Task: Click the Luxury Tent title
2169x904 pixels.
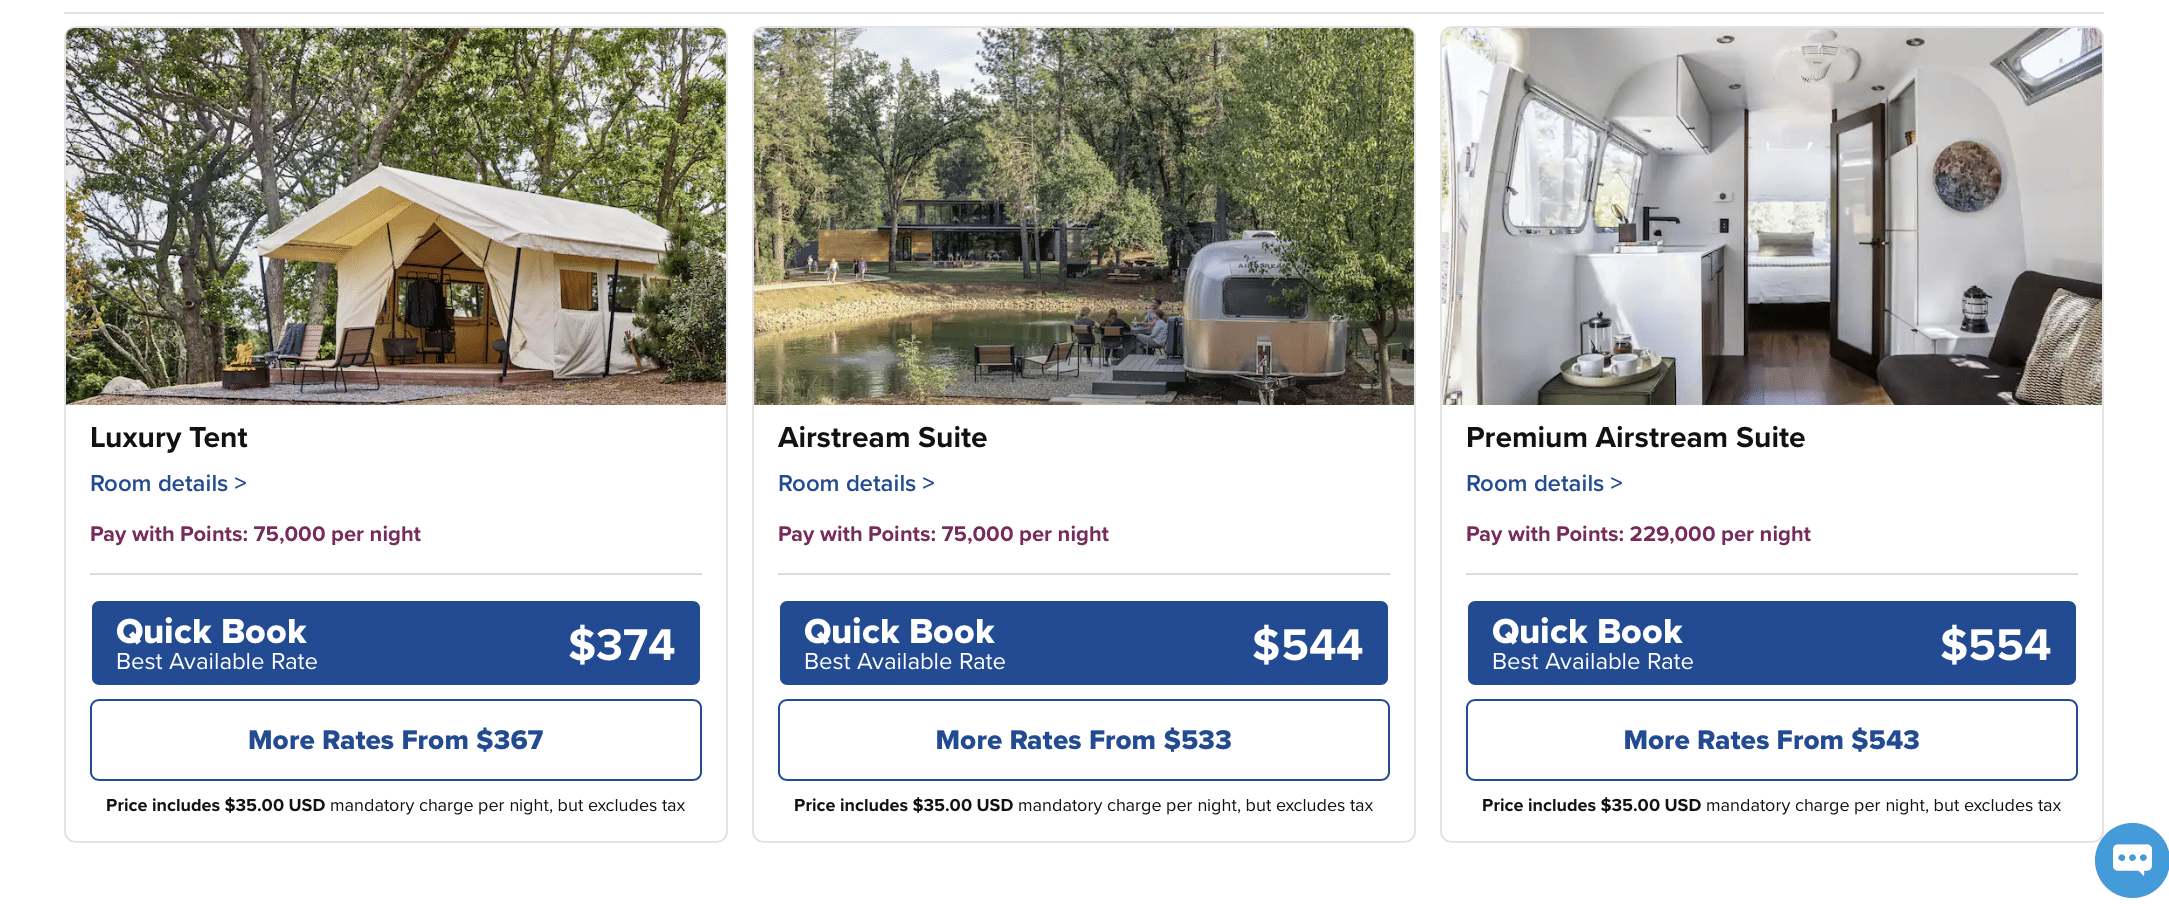Action: [x=169, y=438]
